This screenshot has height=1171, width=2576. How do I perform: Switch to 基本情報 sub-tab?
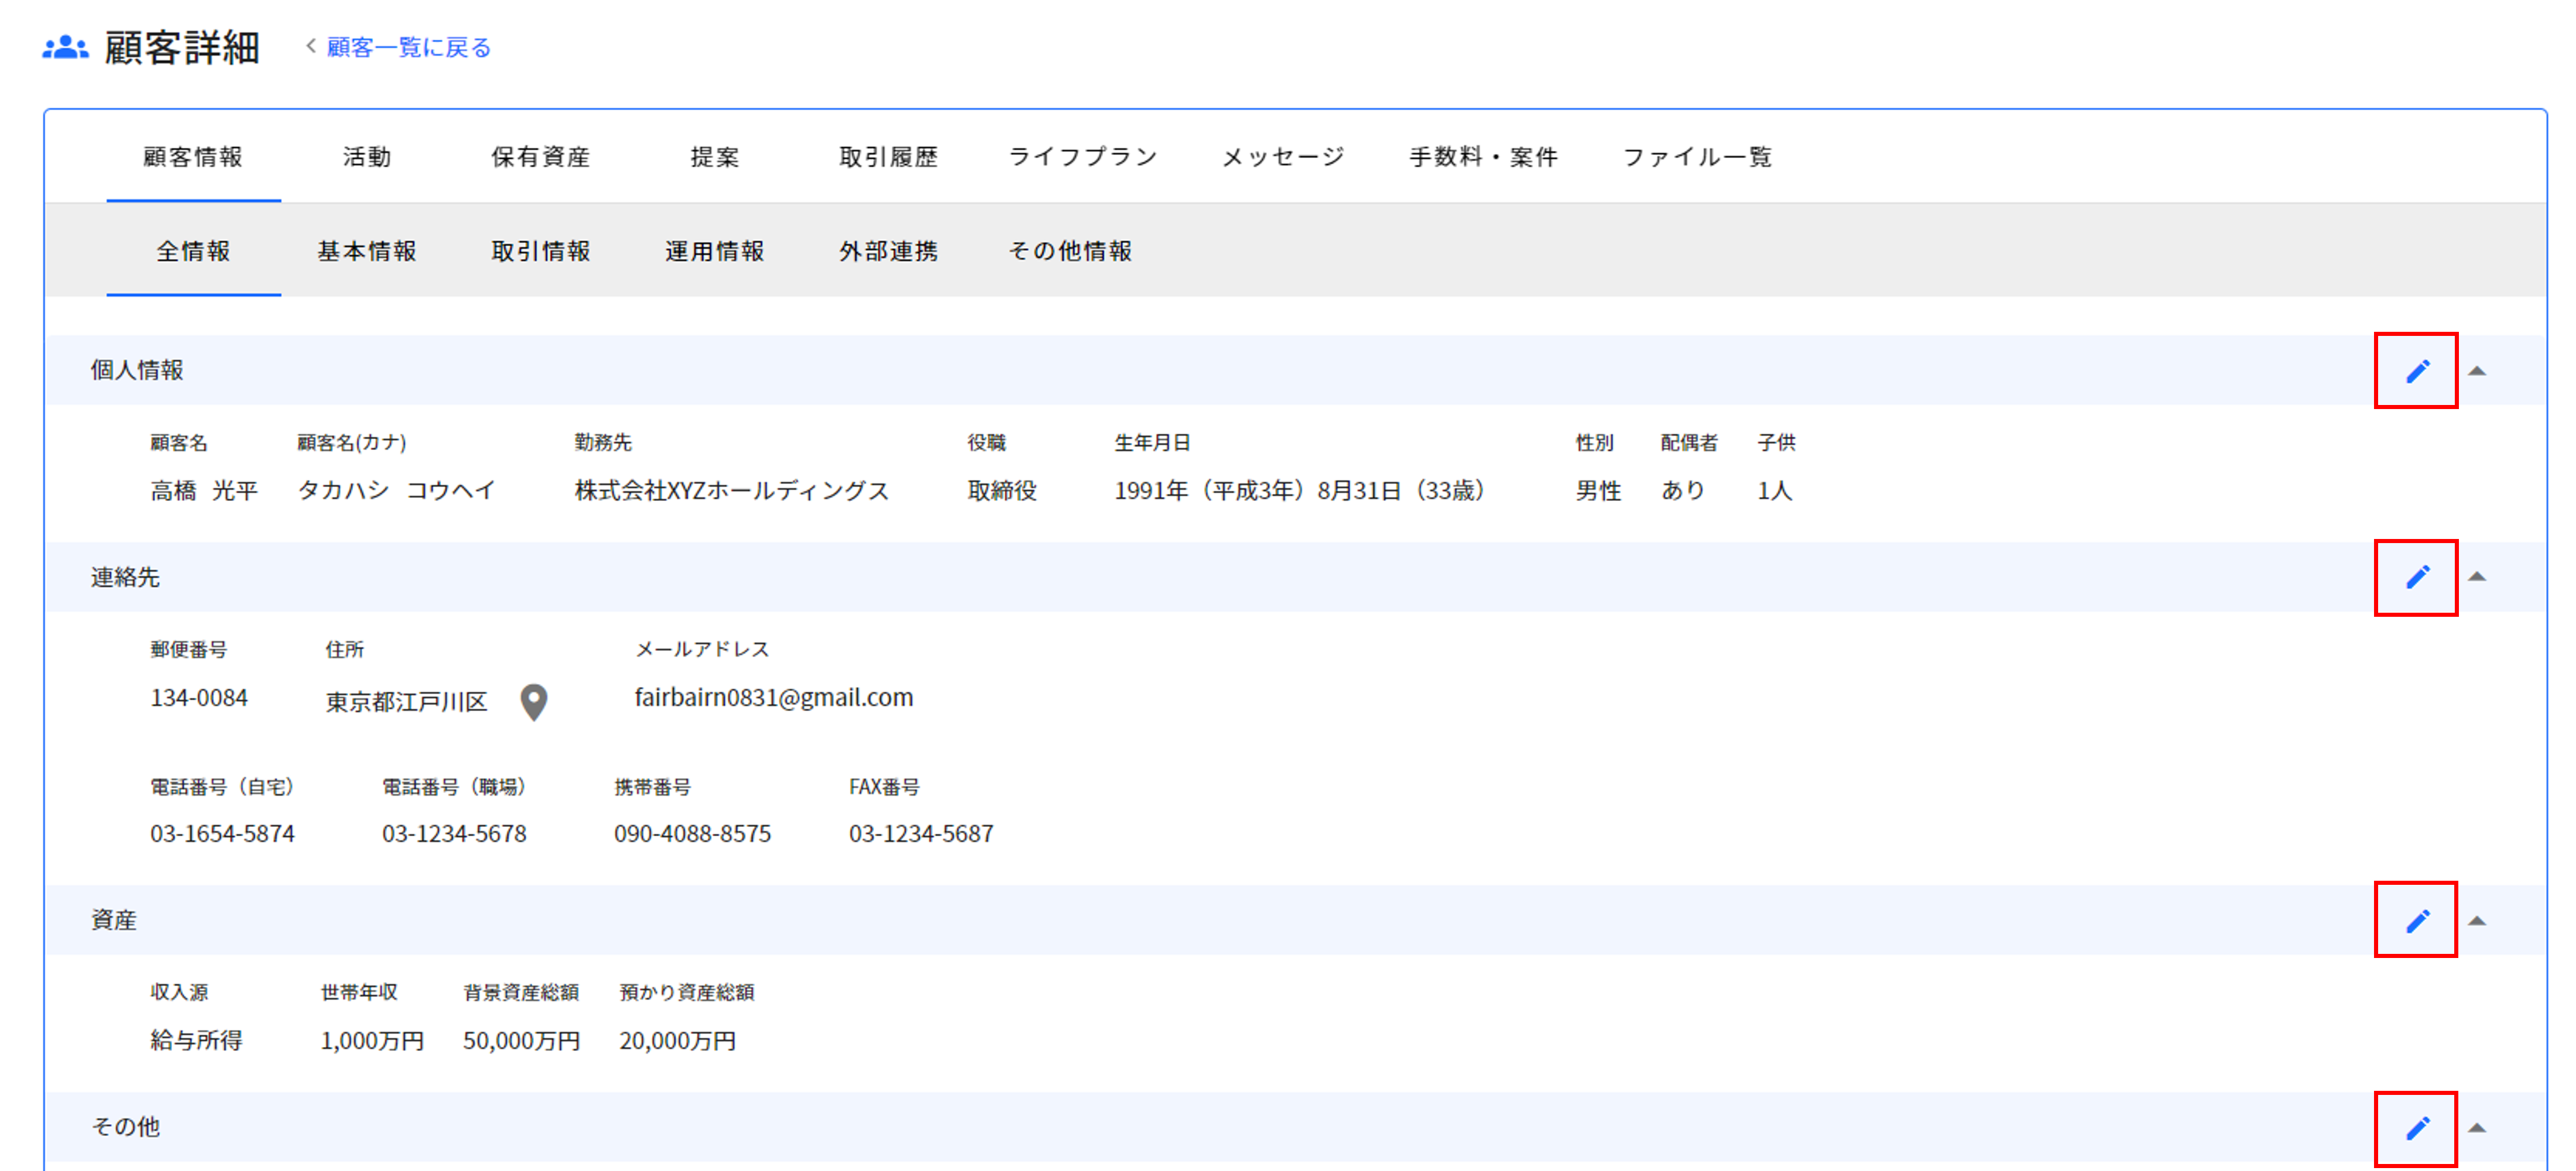tap(367, 251)
